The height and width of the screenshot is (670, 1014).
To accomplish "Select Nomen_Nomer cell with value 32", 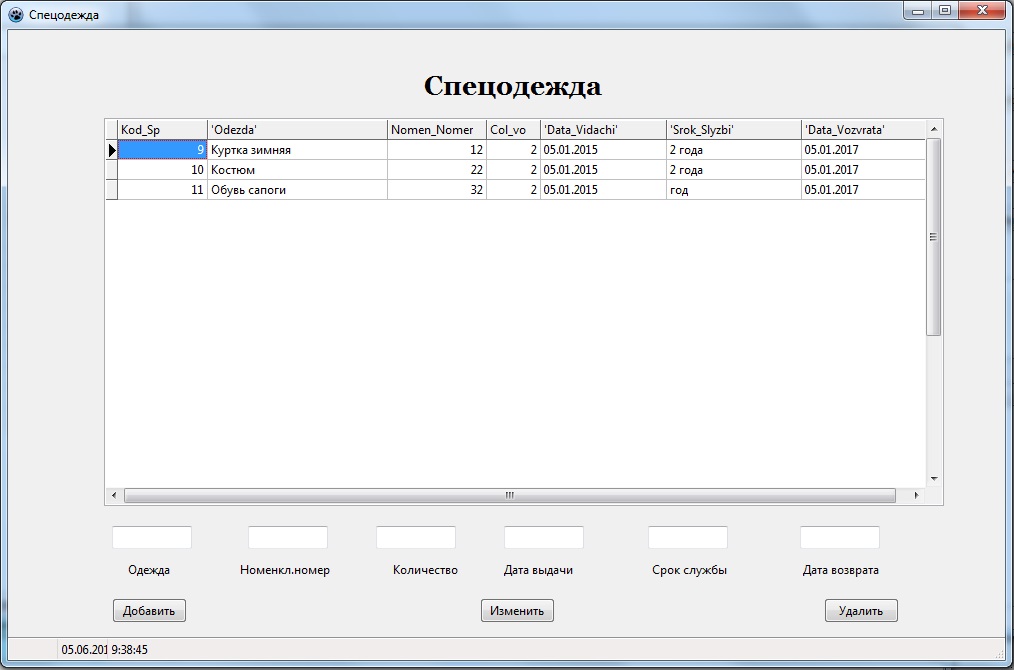I will click(437, 190).
